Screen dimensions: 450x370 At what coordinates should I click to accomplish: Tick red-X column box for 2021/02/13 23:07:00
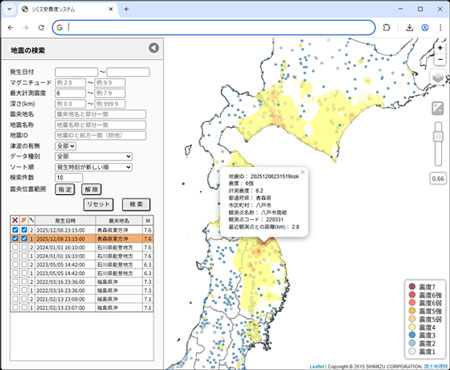[x=15, y=308]
